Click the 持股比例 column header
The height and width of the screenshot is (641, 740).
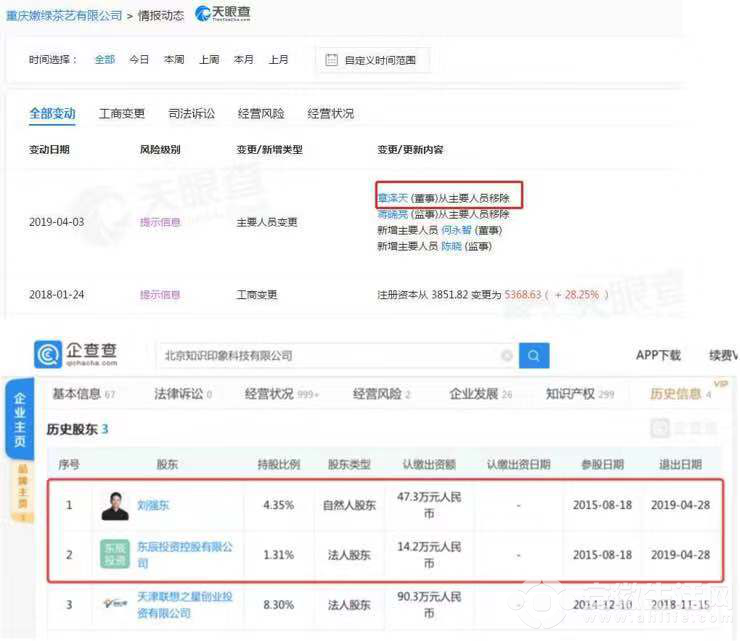[278, 464]
